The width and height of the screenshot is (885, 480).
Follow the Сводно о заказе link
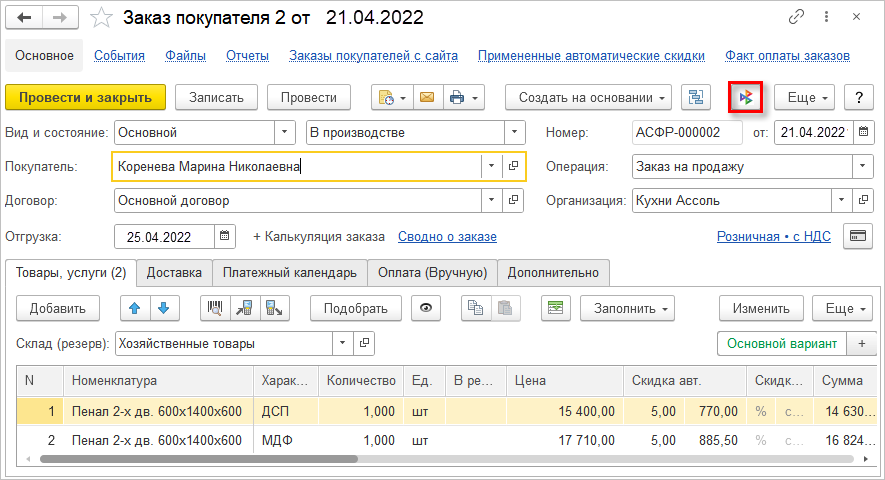pyautogui.click(x=447, y=237)
